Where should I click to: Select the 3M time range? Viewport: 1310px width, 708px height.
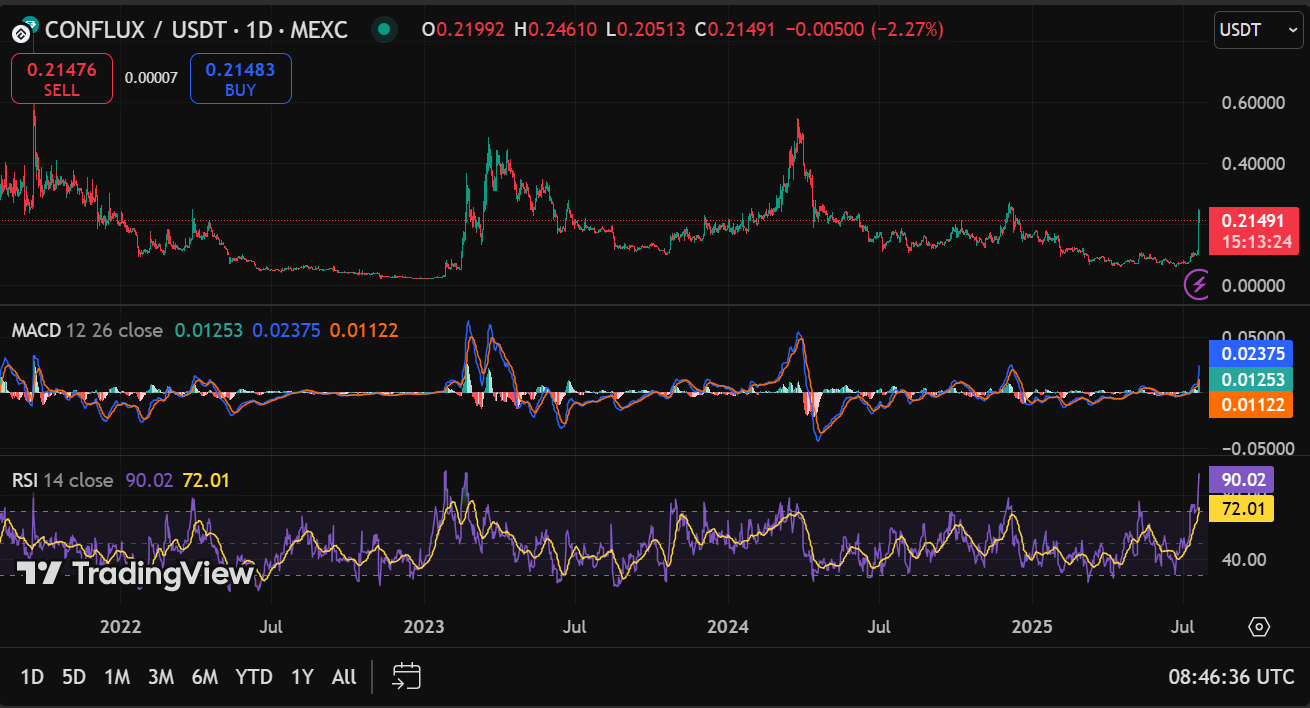[x=161, y=677]
